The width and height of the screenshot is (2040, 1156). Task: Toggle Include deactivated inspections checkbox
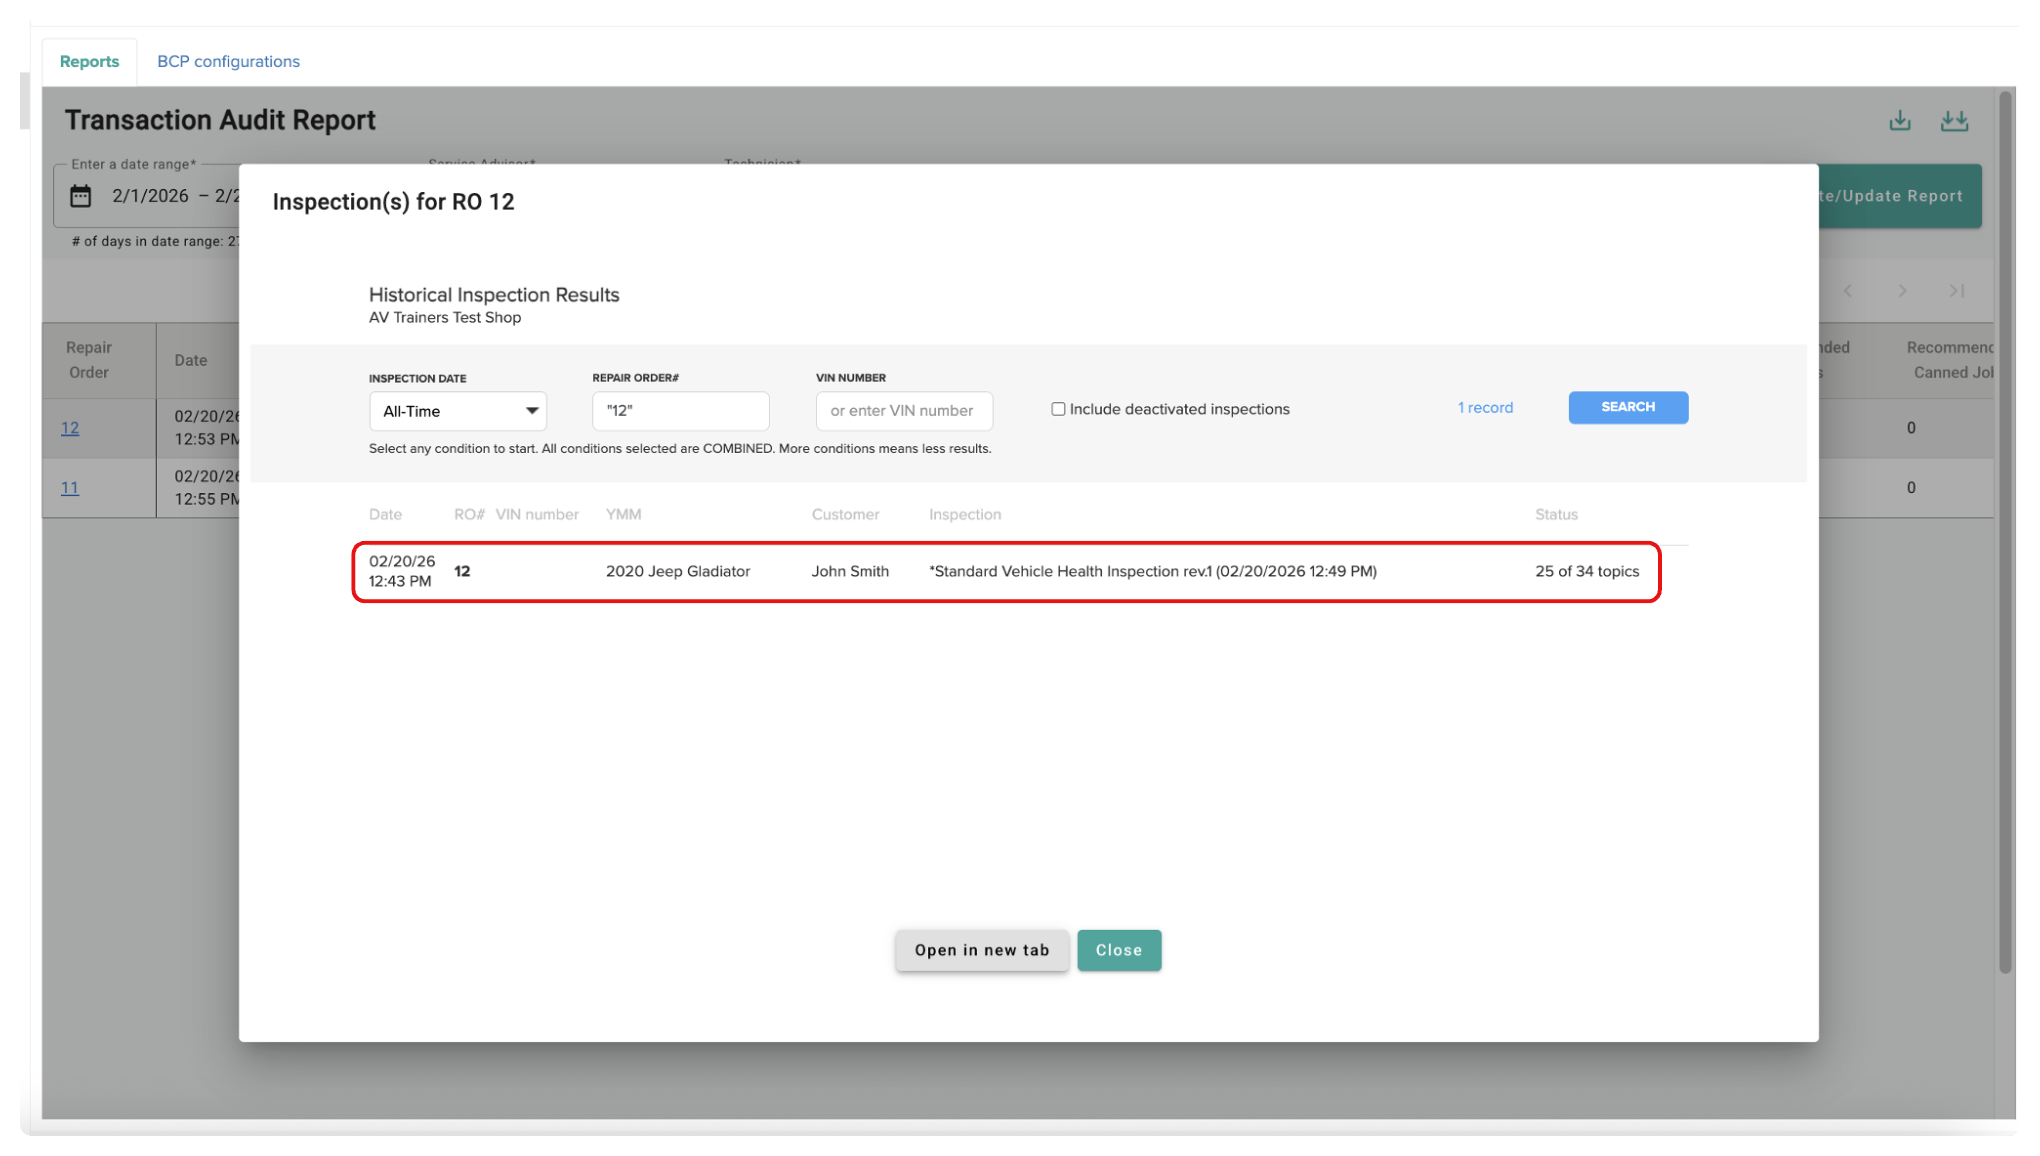click(x=1058, y=409)
